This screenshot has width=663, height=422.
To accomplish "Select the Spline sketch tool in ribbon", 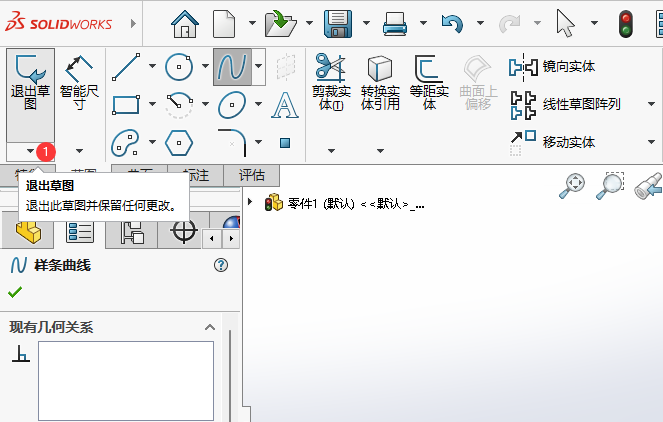I will (232, 66).
